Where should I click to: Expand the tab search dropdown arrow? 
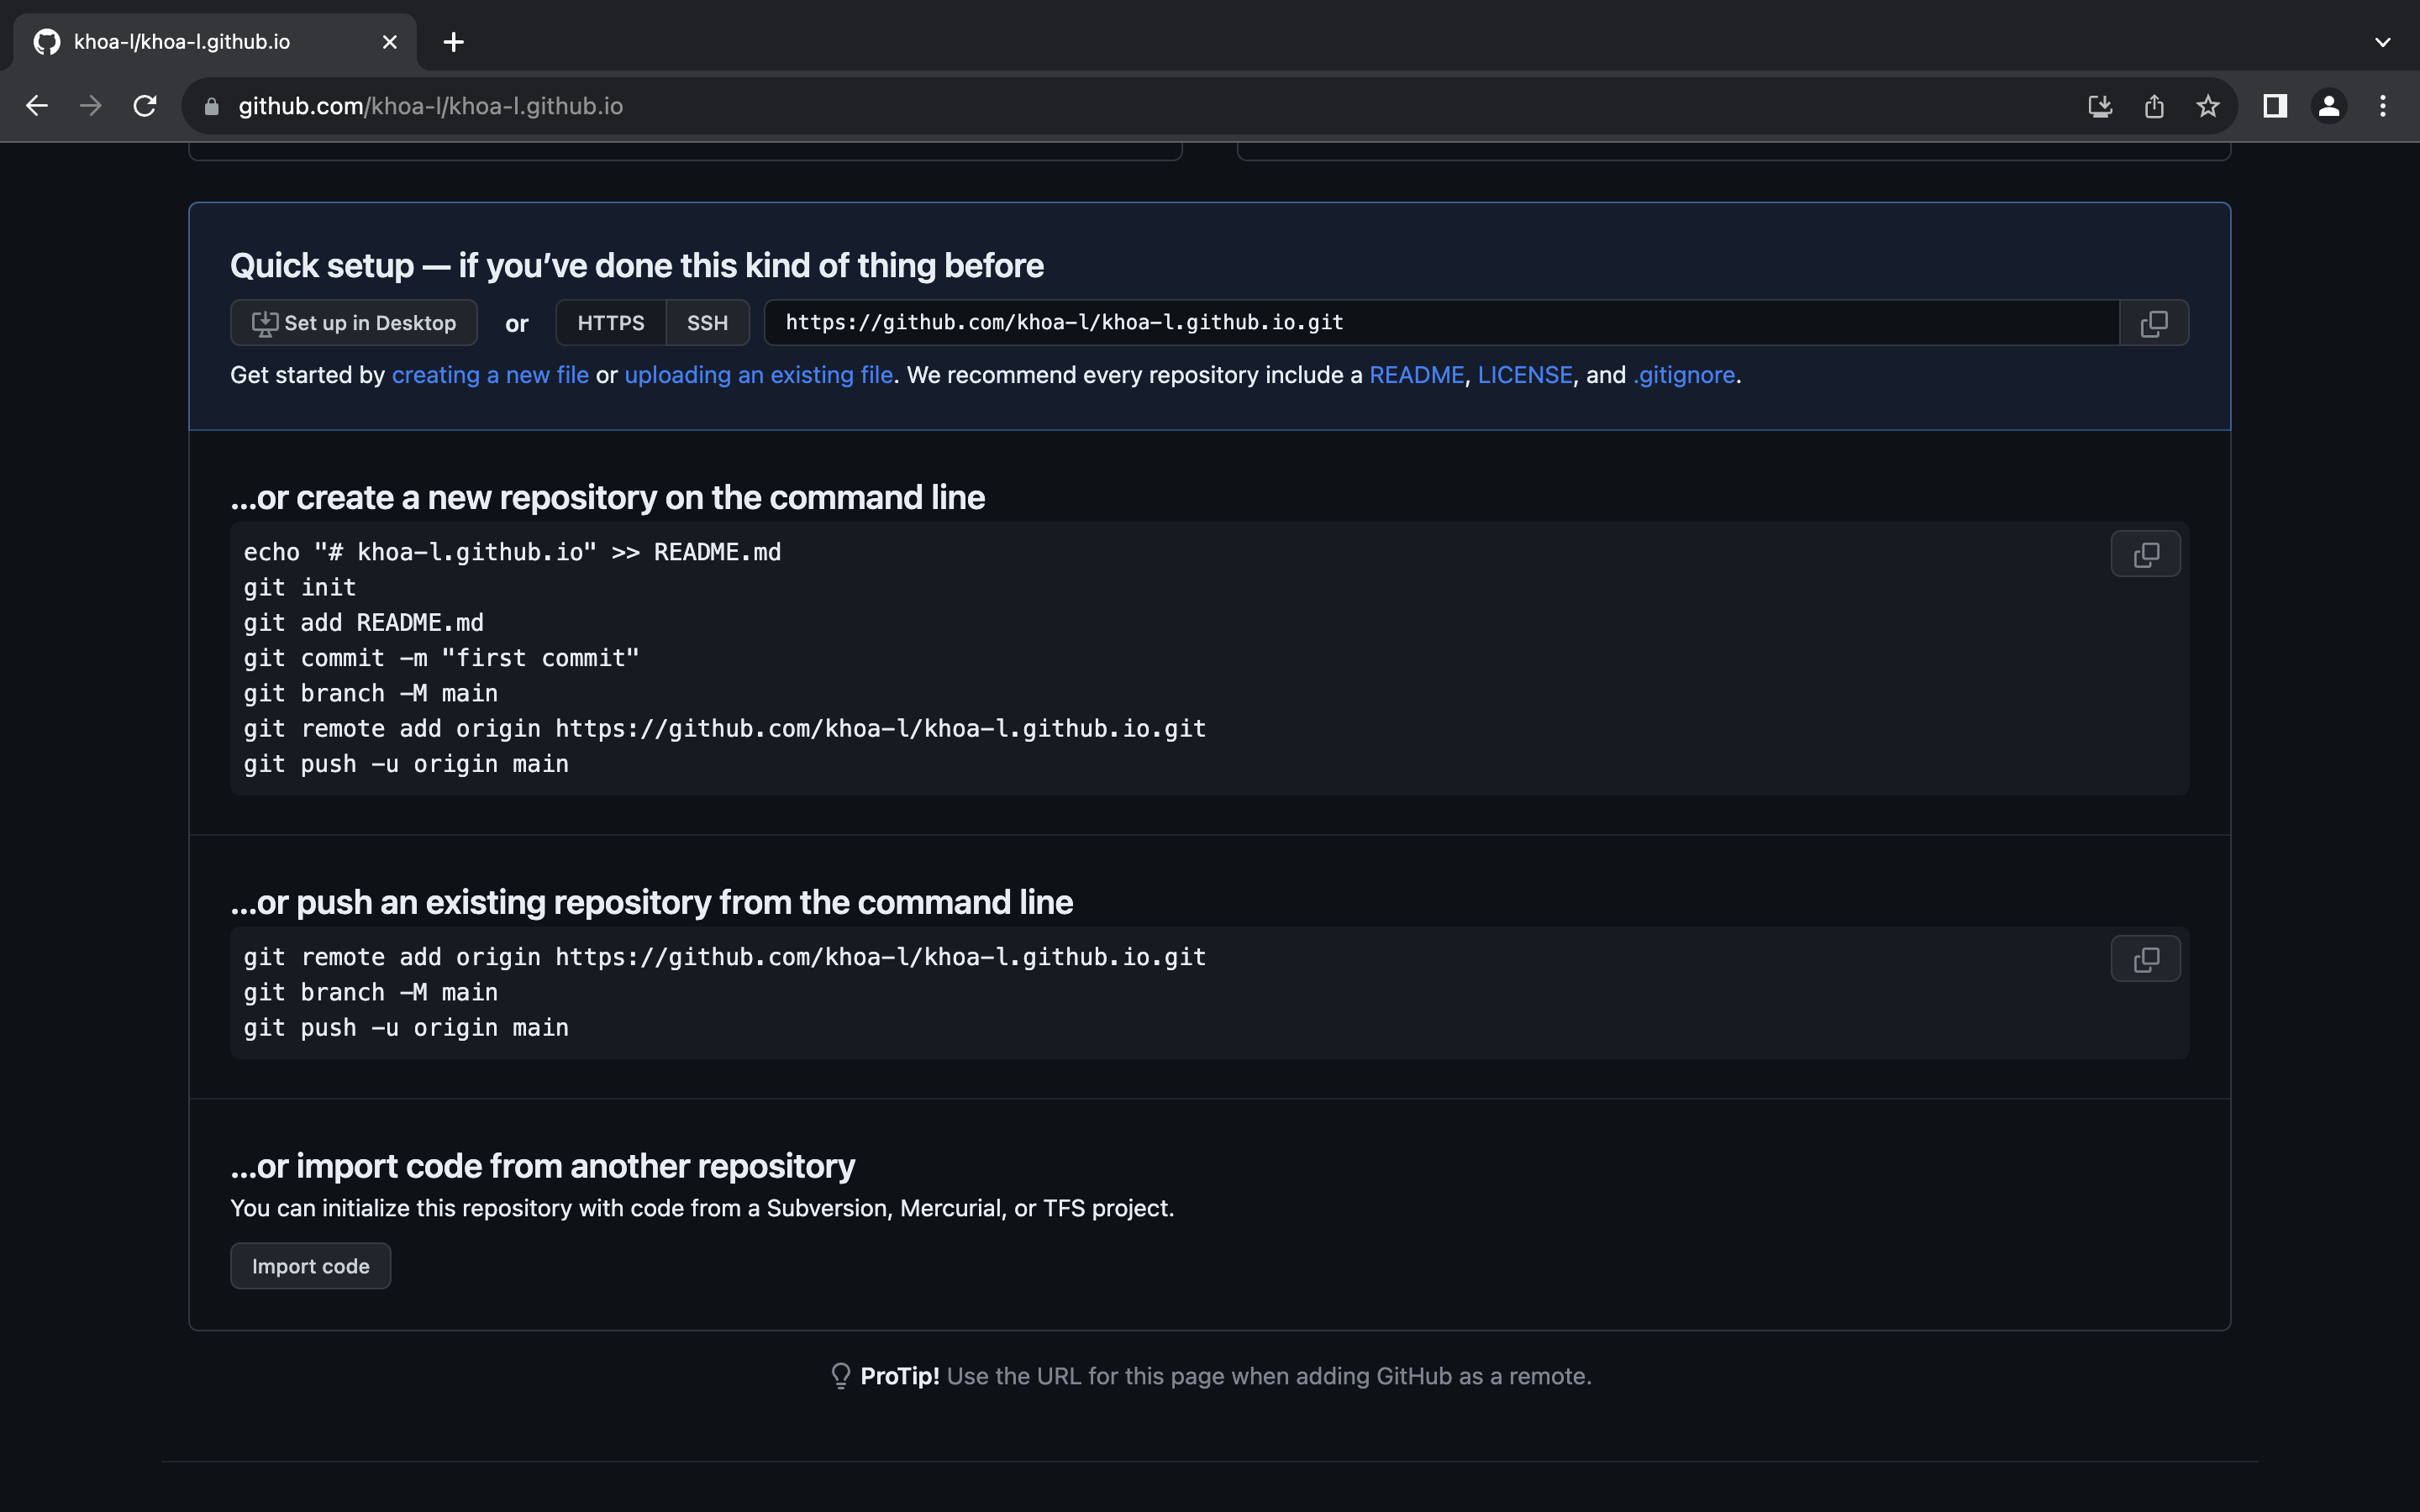pyautogui.click(x=2382, y=42)
